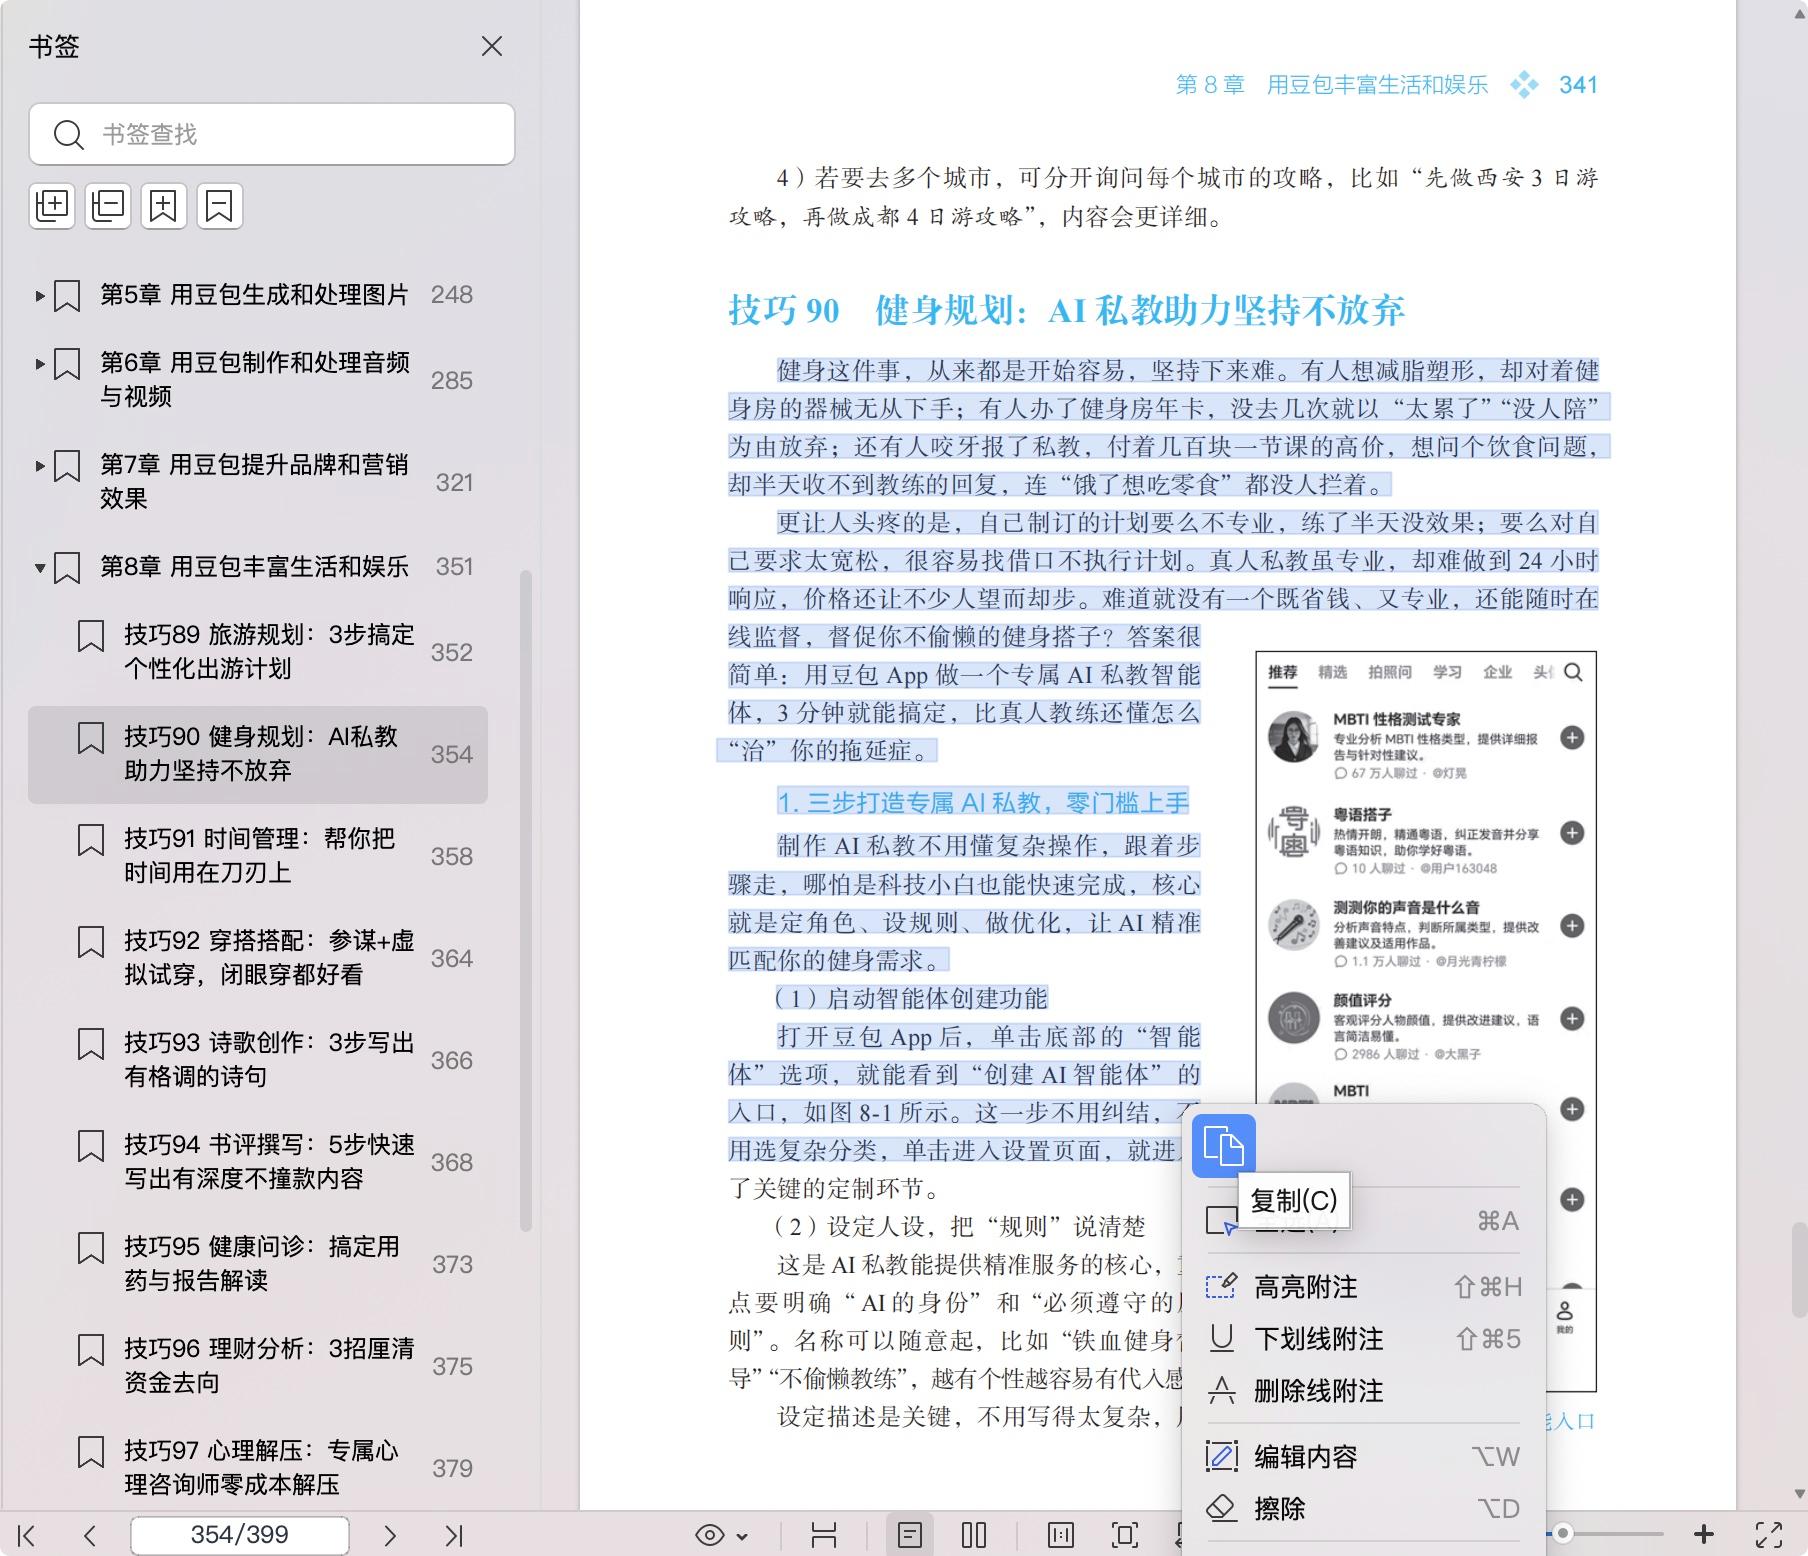The height and width of the screenshot is (1556, 1808).
Task: Select fit-width page layout icon
Action: 824,1535
